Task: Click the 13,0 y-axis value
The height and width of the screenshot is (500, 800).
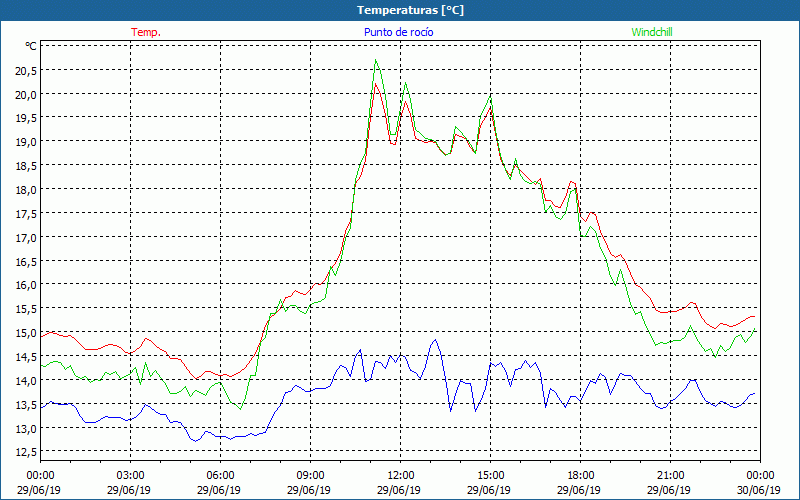Action: click(x=27, y=429)
